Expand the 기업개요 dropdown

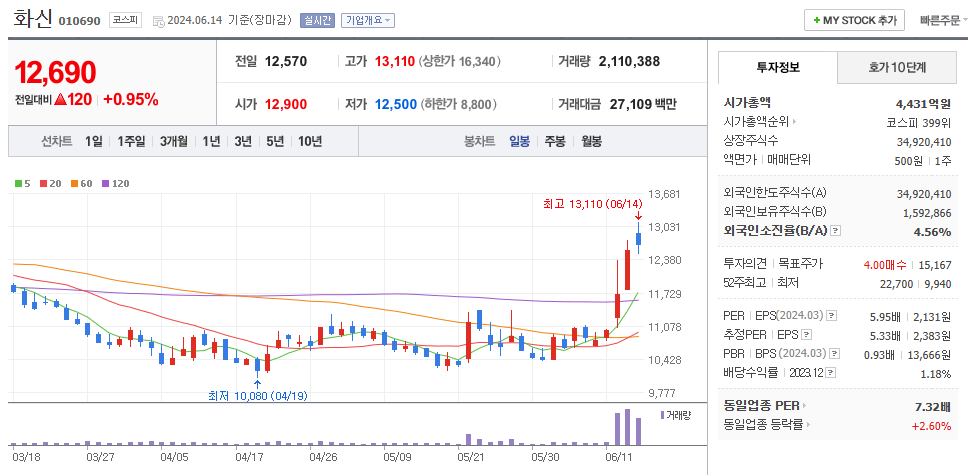click(x=368, y=21)
